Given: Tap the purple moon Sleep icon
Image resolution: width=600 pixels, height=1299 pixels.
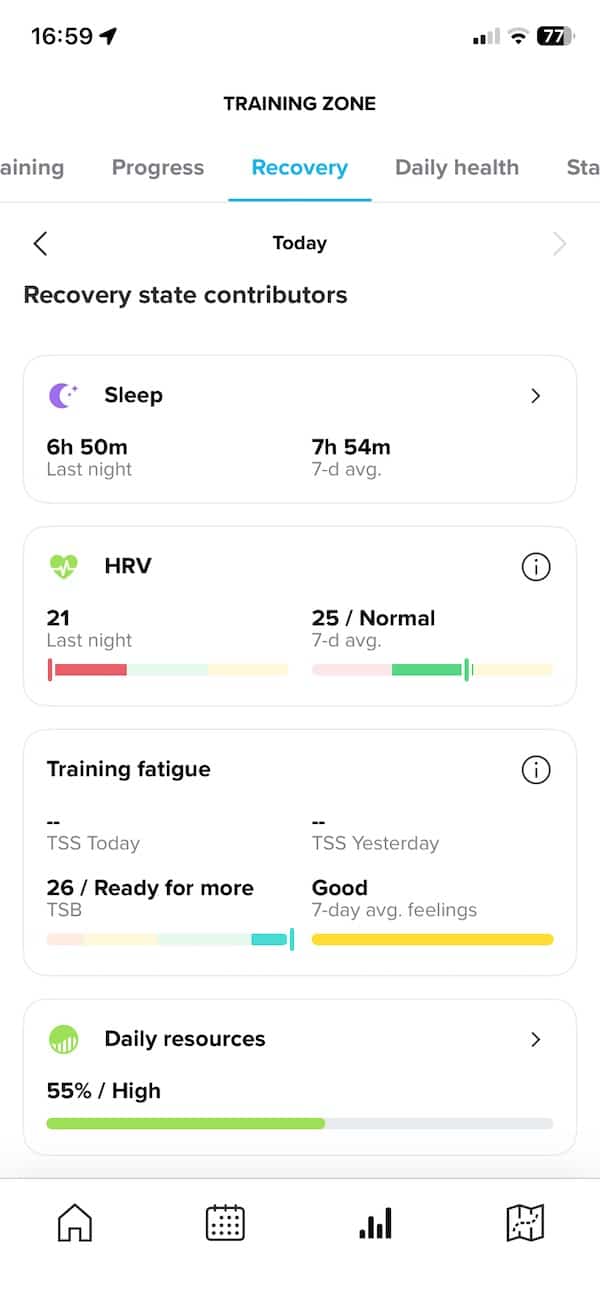Looking at the screenshot, I should [x=63, y=396].
